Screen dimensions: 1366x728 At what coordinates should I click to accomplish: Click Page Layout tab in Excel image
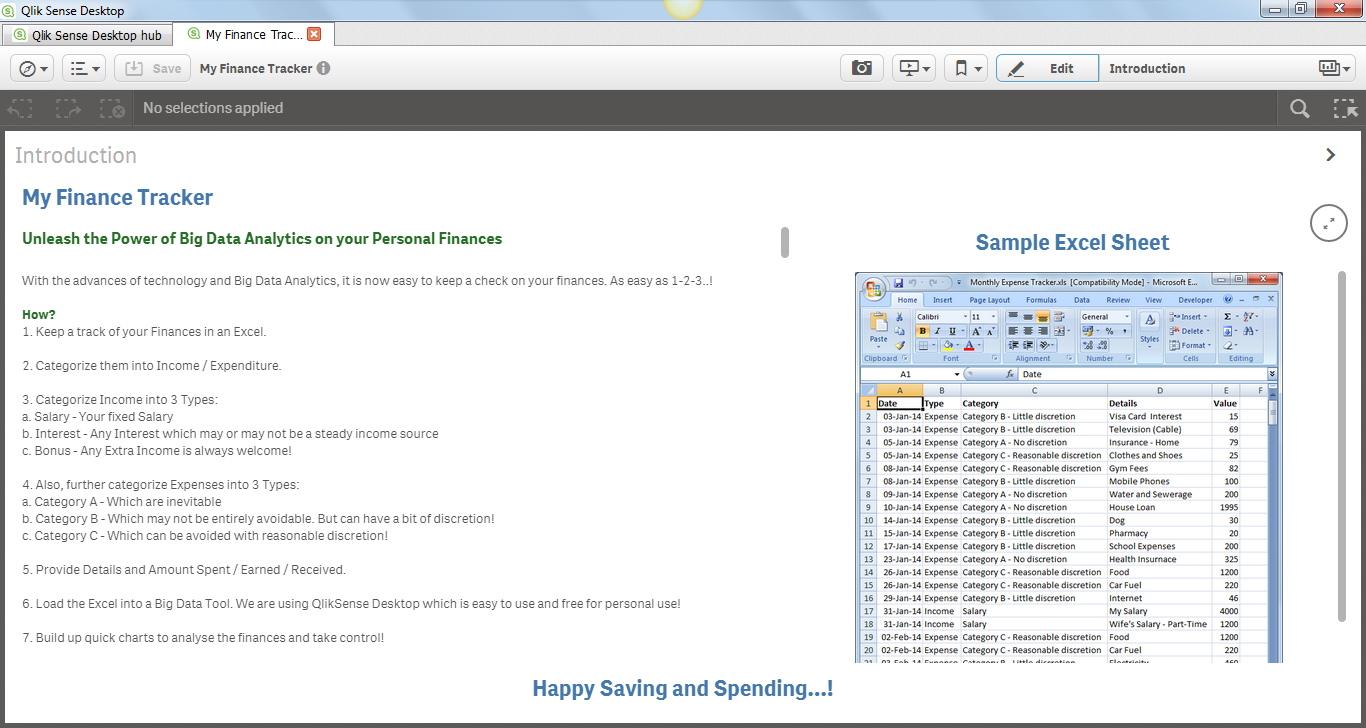point(990,300)
